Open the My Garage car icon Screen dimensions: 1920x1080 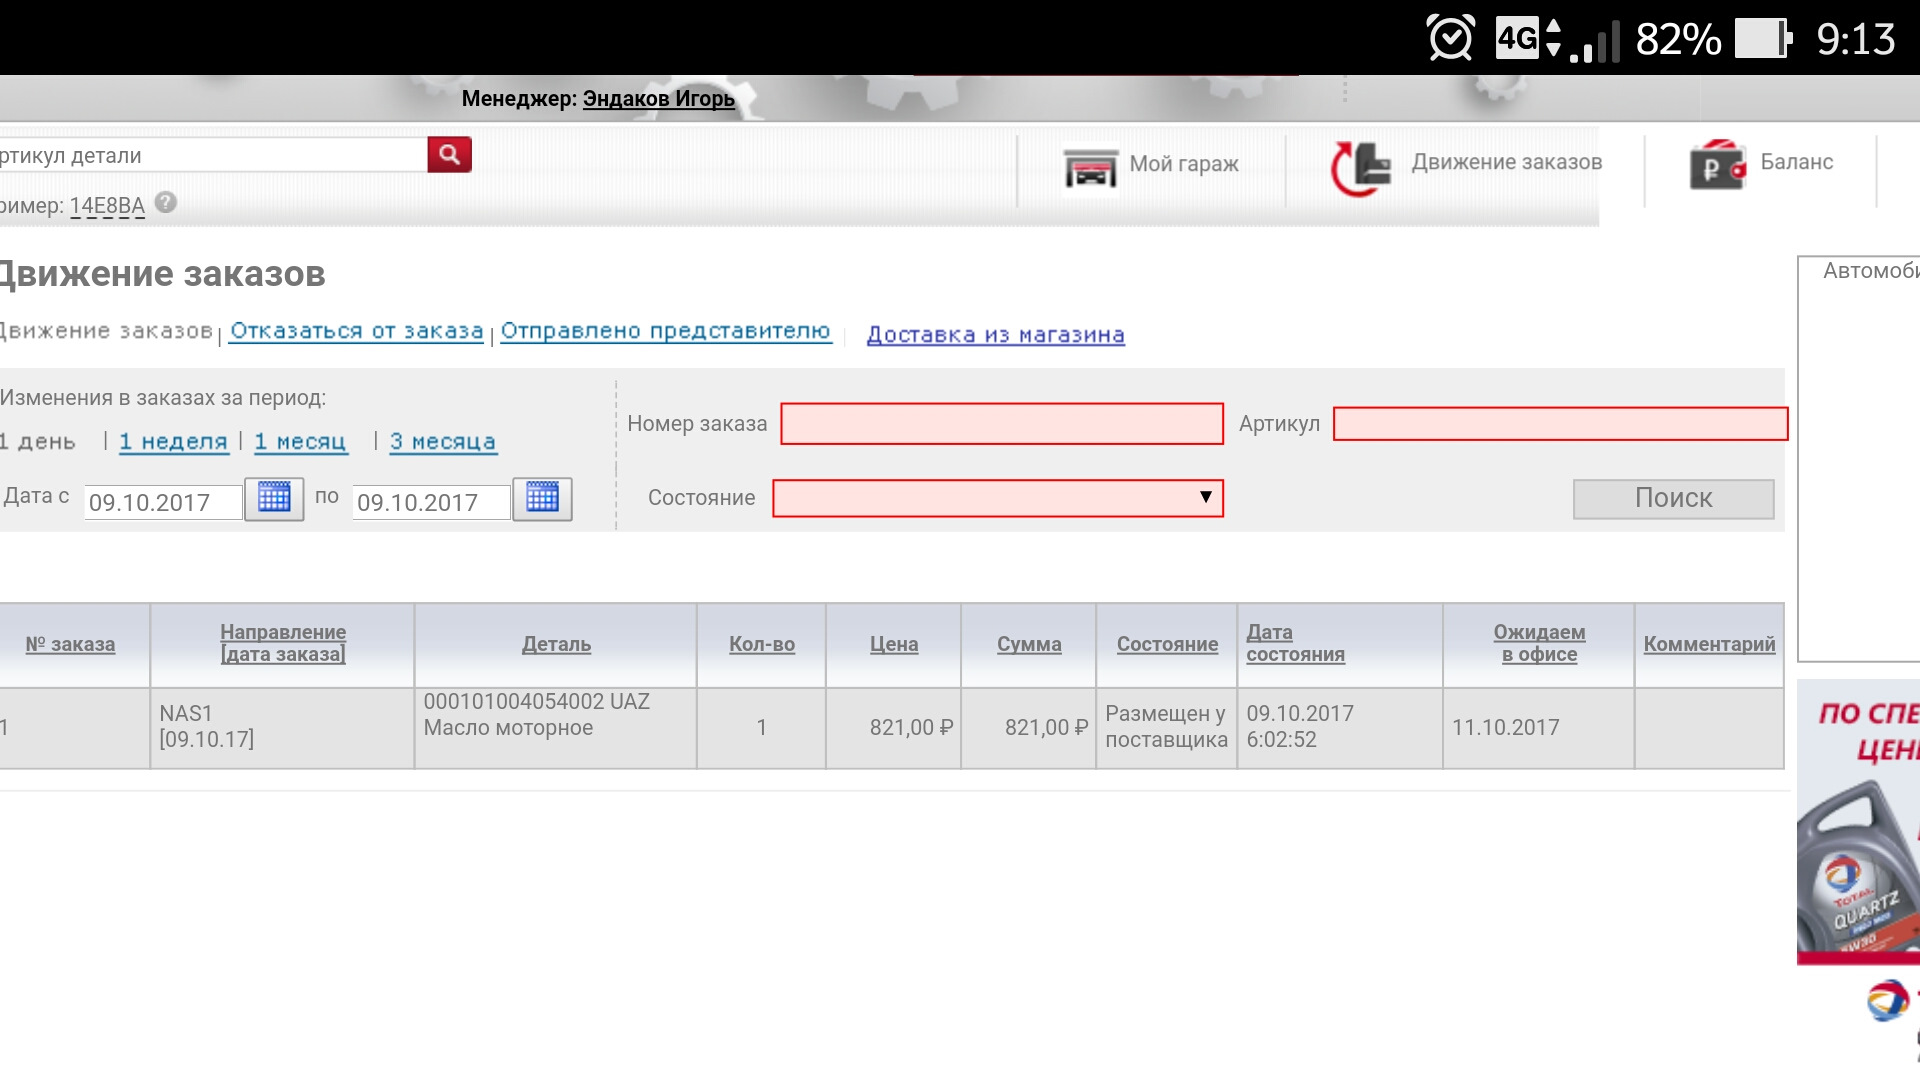pyautogui.click(x=1090, y=168)
